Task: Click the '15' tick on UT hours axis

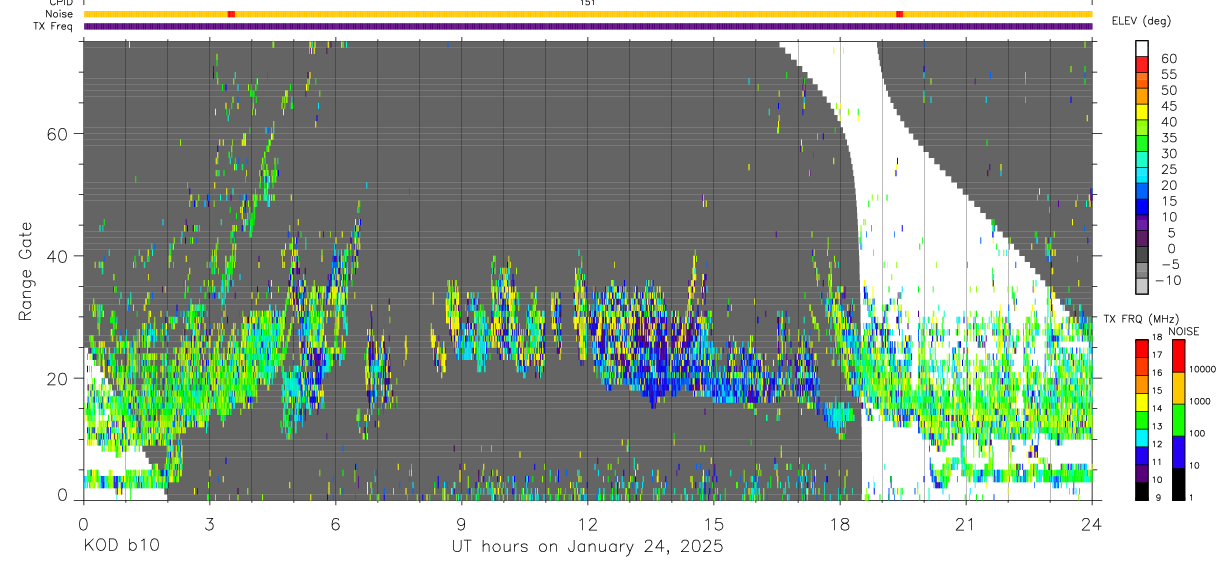Action: tap(714, 523)
